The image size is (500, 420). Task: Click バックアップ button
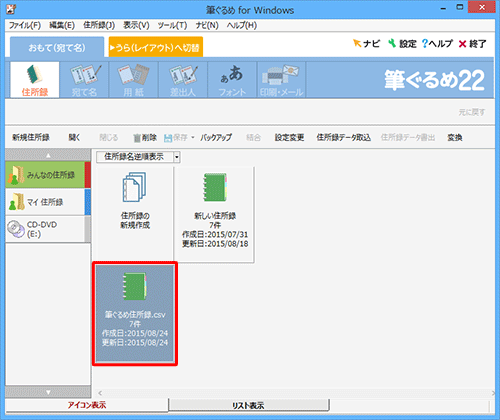click(x=216, y=137)
